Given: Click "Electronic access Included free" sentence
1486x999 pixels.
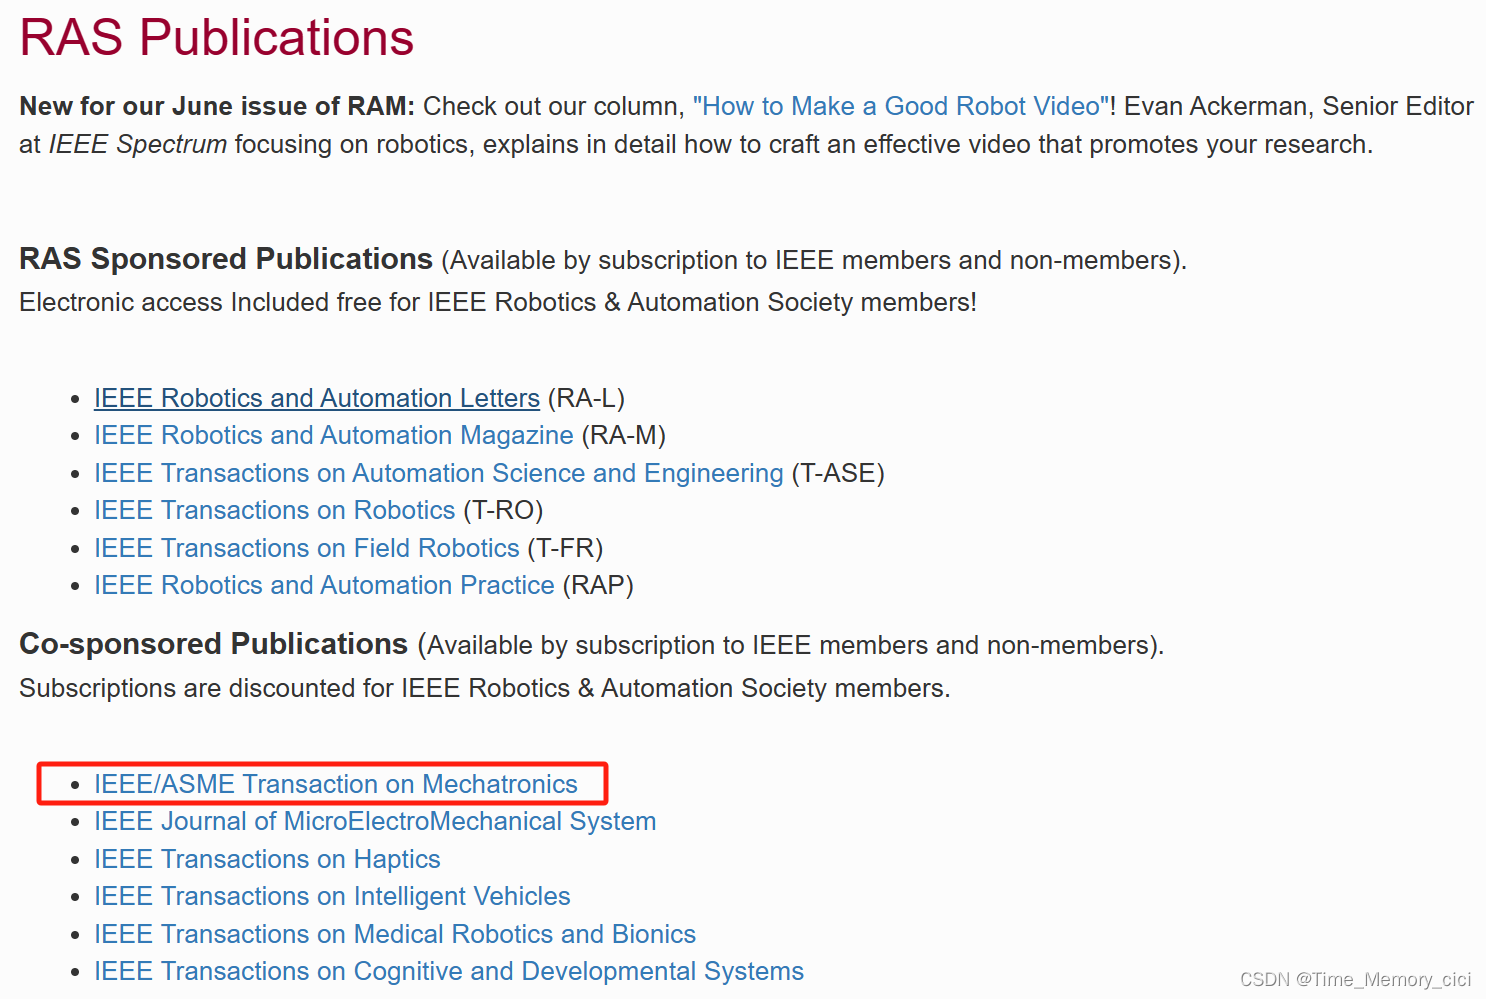Looking at the screenshot, I should 498,302.
